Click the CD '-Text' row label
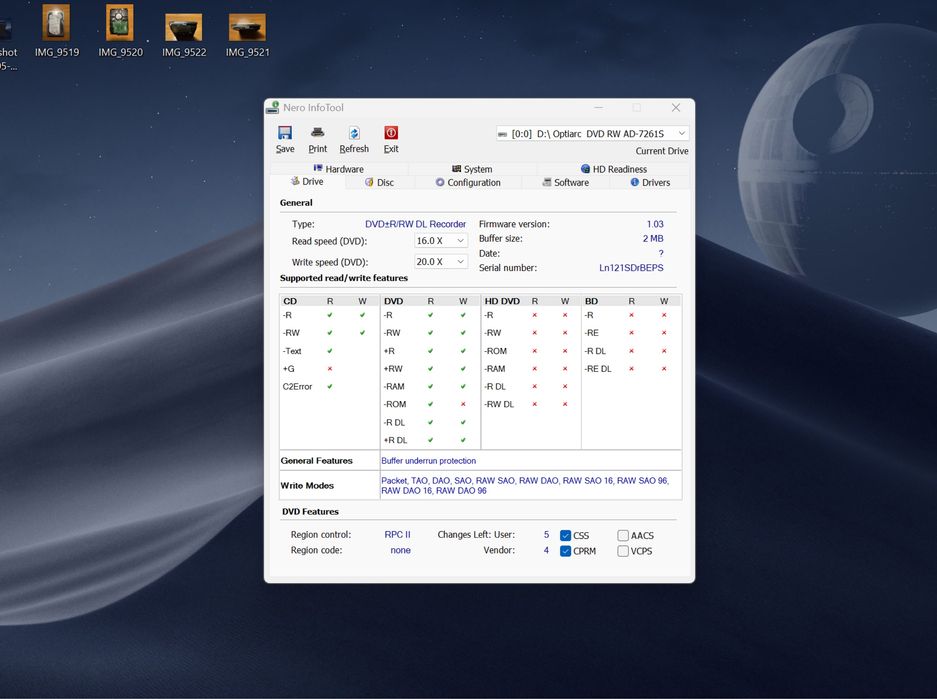Image resolution: width=937 pixels, height=699 pixels. click(x=292, y=351)
